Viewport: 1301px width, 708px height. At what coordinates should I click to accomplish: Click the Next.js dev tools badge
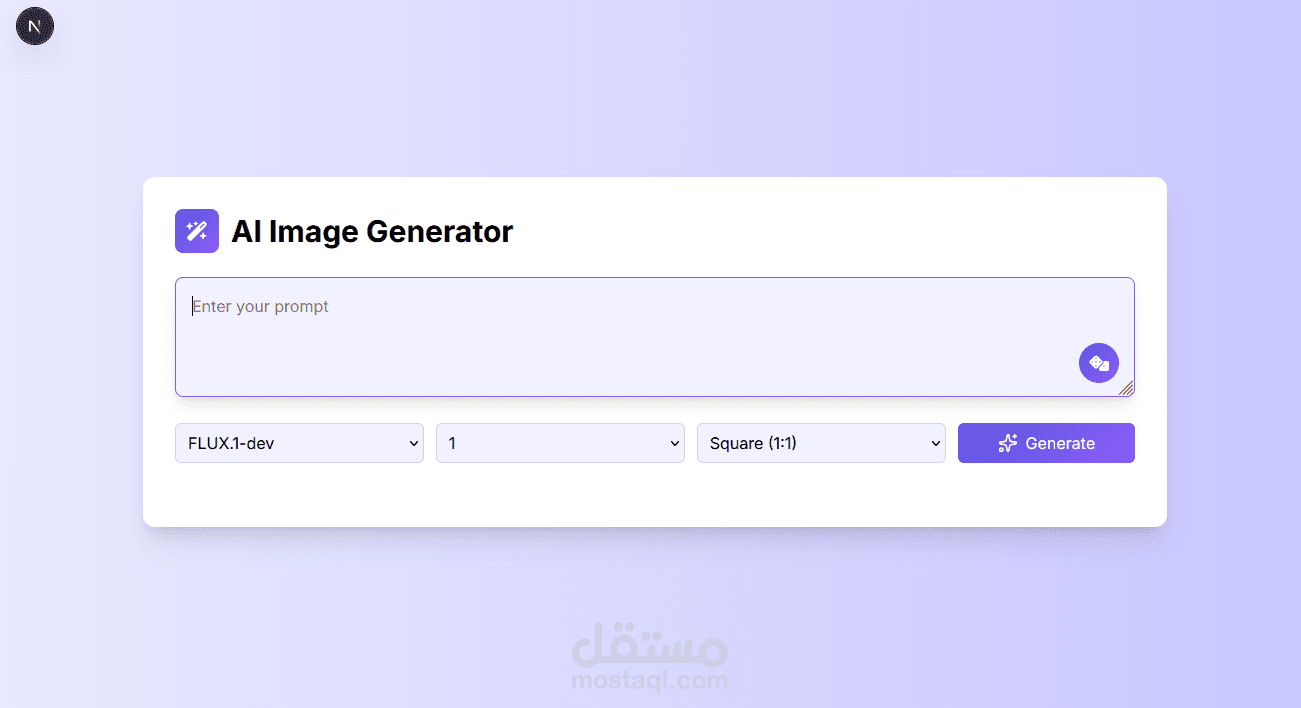click(x=35, y=26)
